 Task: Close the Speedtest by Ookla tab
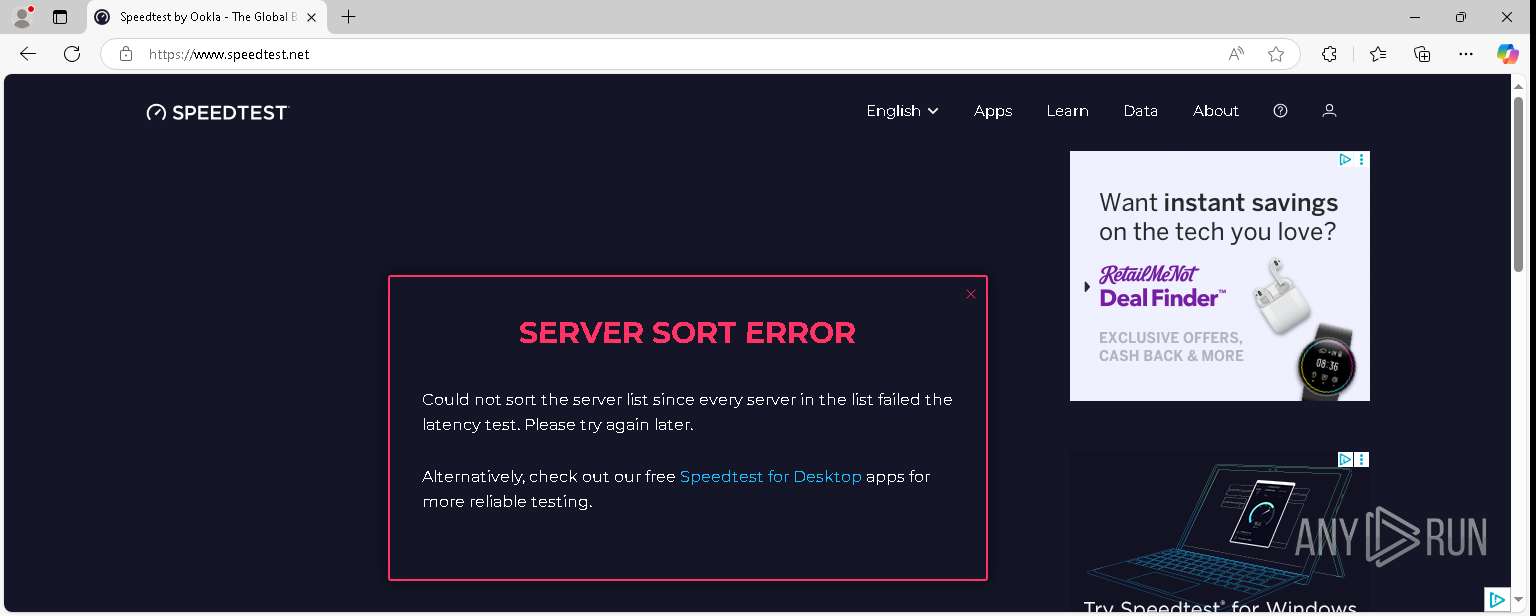click(x=311, y=17)
